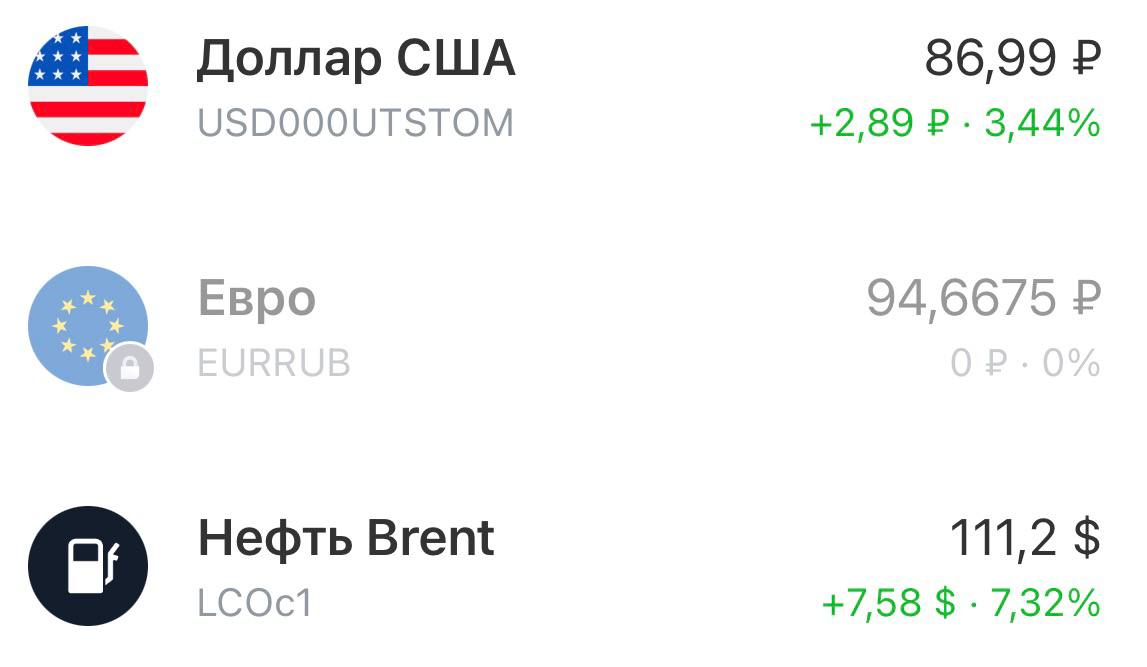Tap the 7,32% Brent percent change
Viewport: 1147px width, 667px height.
point(1045,603)
